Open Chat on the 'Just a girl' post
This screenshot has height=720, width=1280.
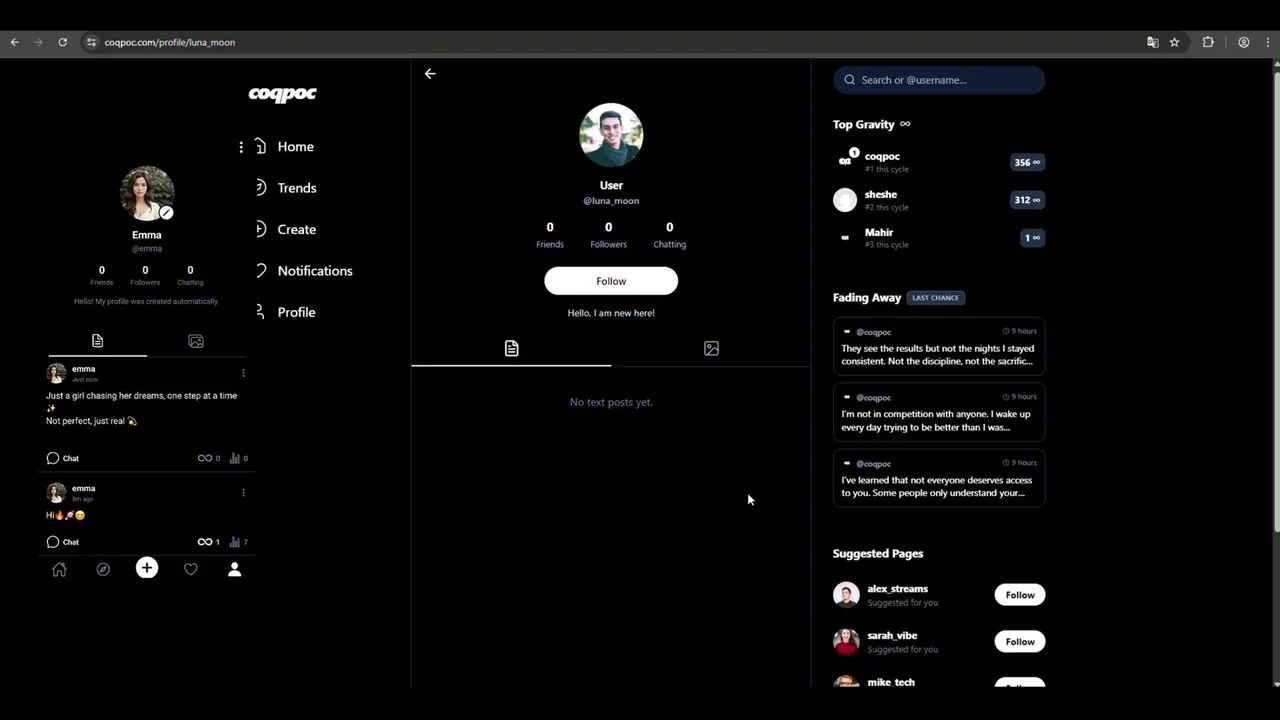62,458
